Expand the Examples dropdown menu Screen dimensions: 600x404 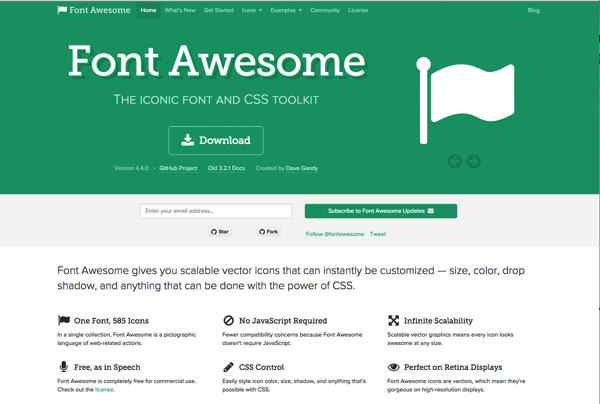(286, 10)
